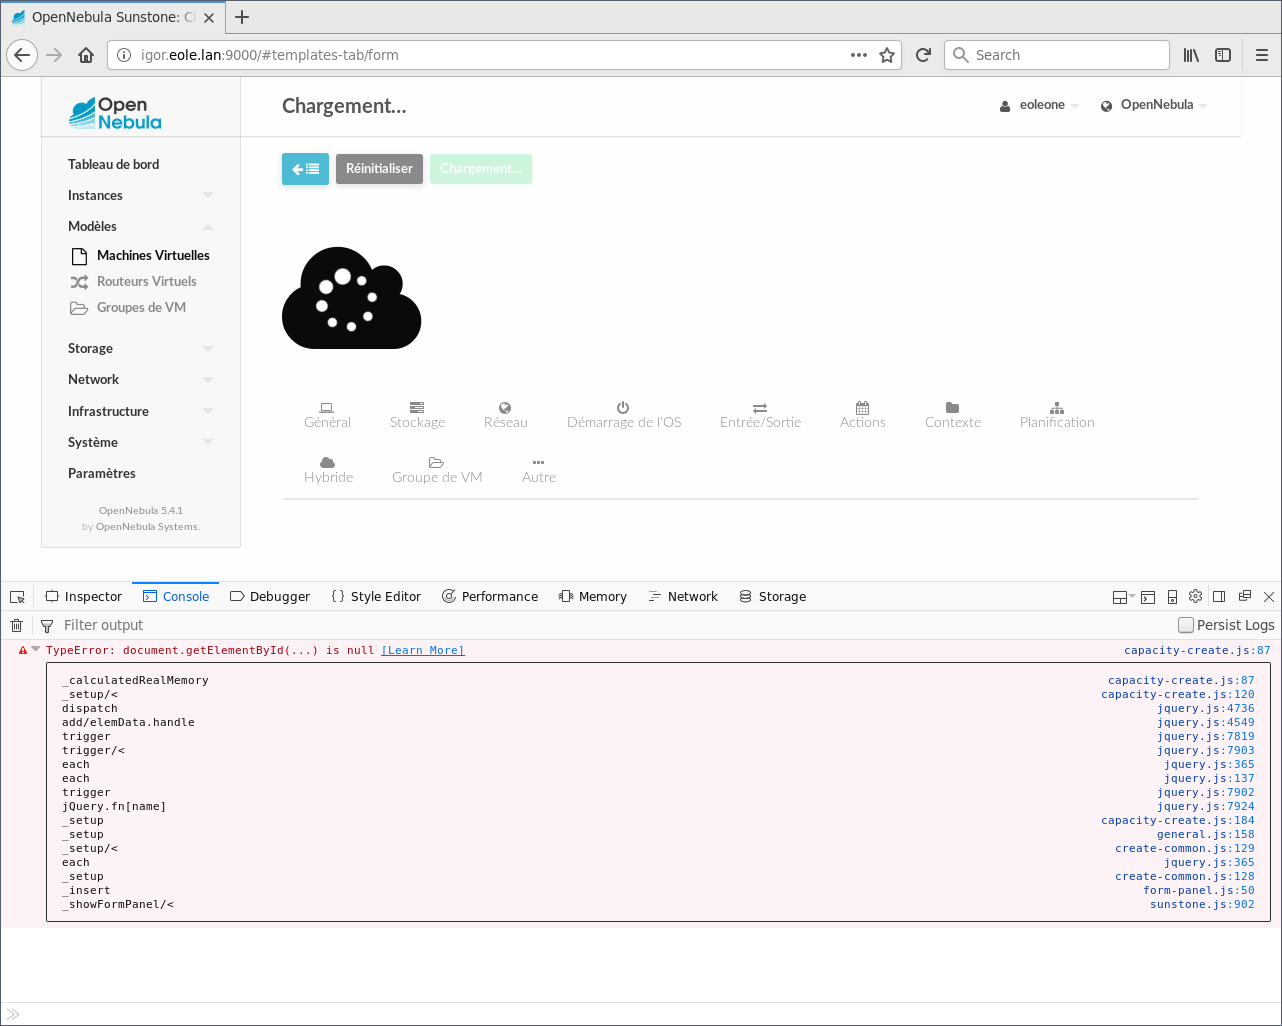The image size is (1282, 1026).
Task: Enable the Persist Logs checkbox
Action: click(x=1185, y=624)
